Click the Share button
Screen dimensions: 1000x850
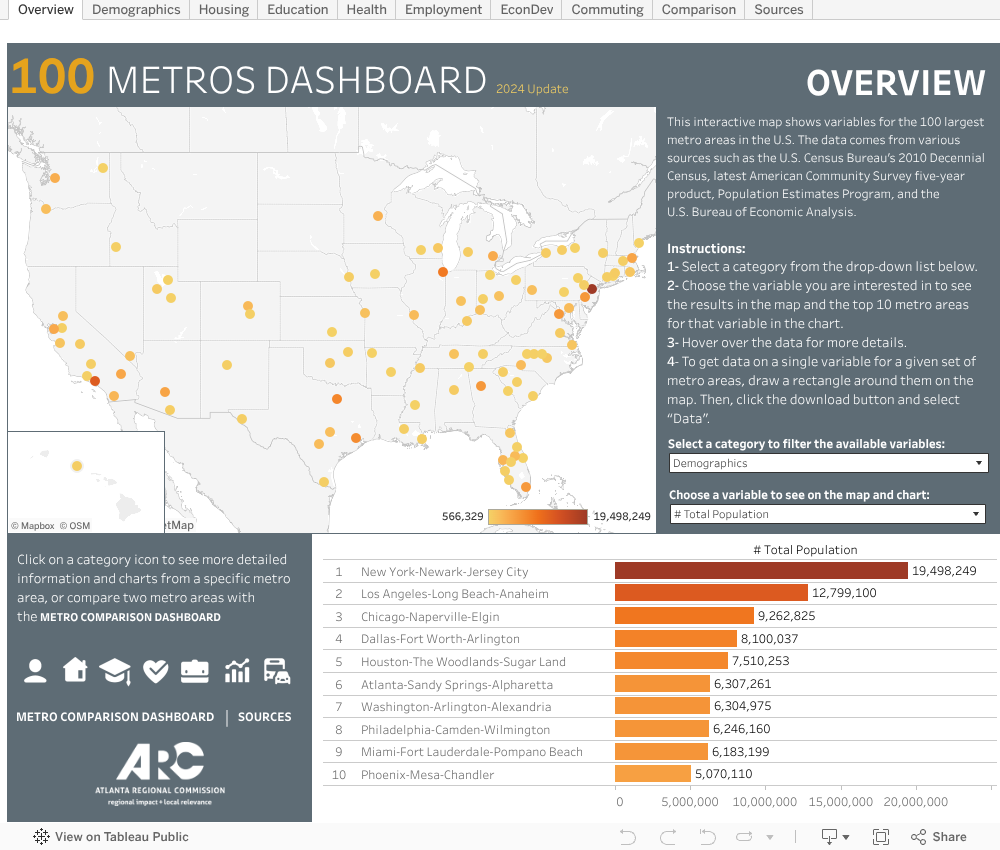point(938,837)
